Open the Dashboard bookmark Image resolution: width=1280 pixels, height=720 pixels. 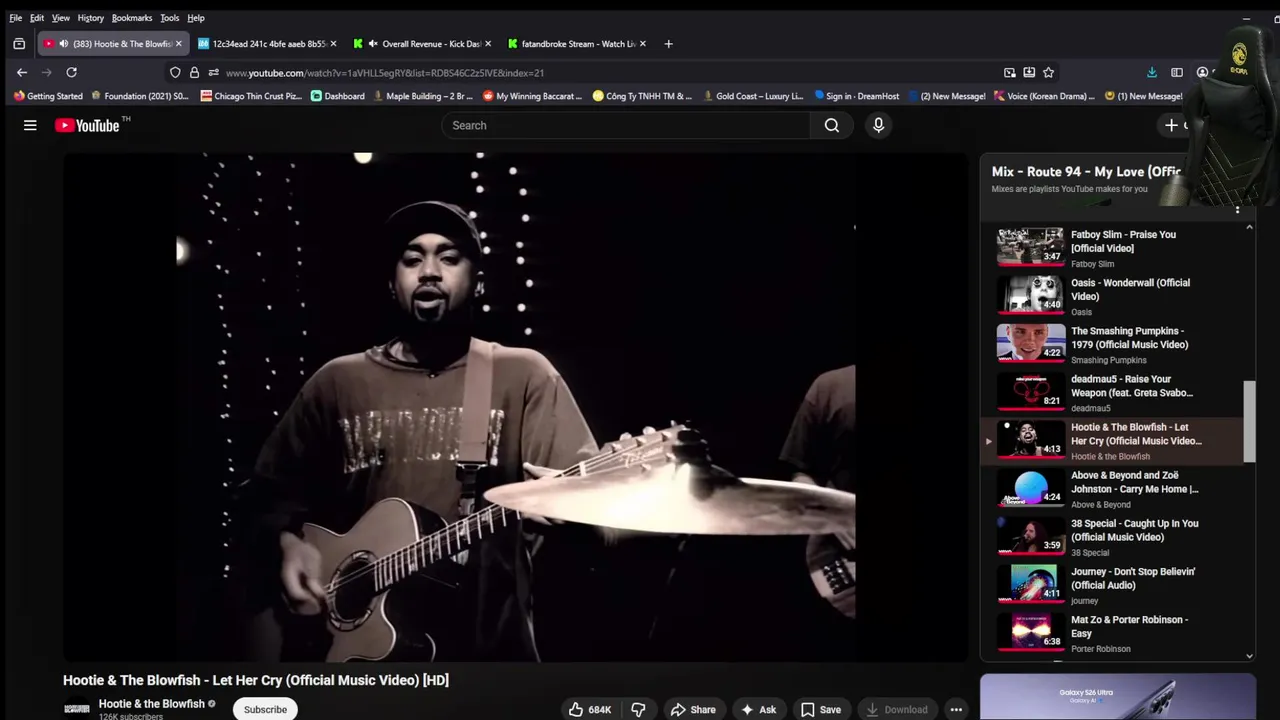[338, 96]
